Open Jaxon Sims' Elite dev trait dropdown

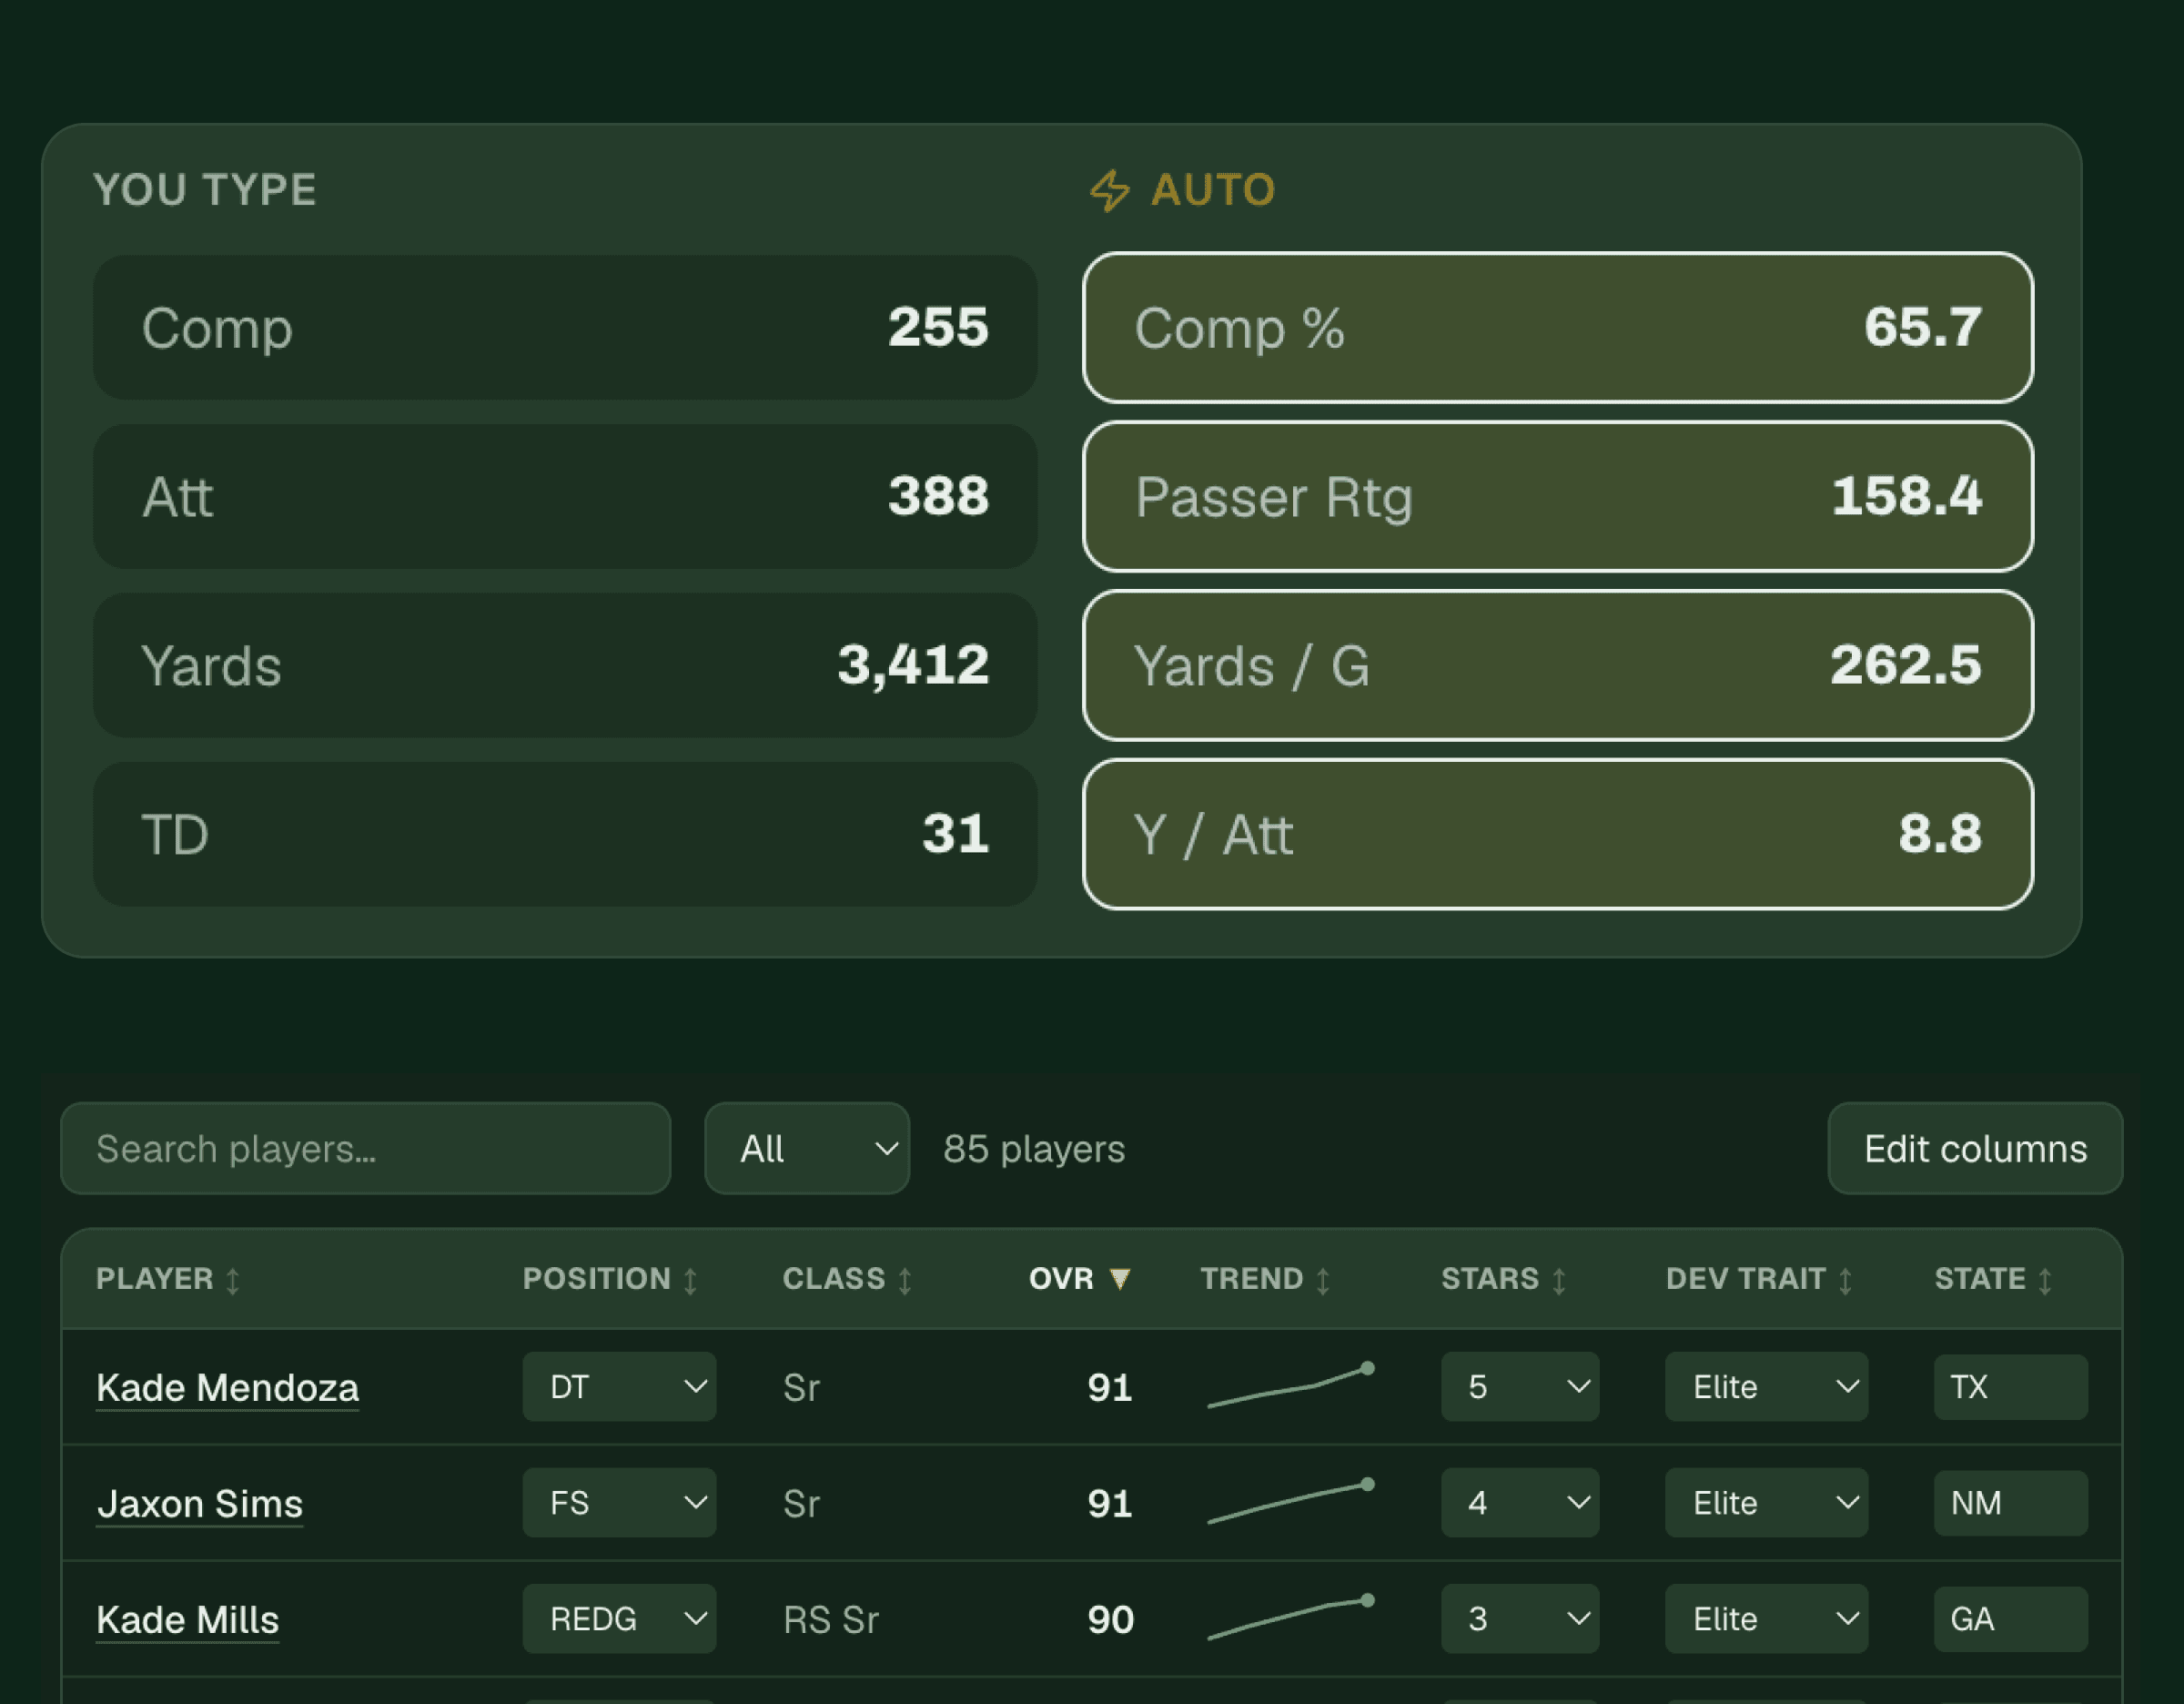(1766, 1503)
